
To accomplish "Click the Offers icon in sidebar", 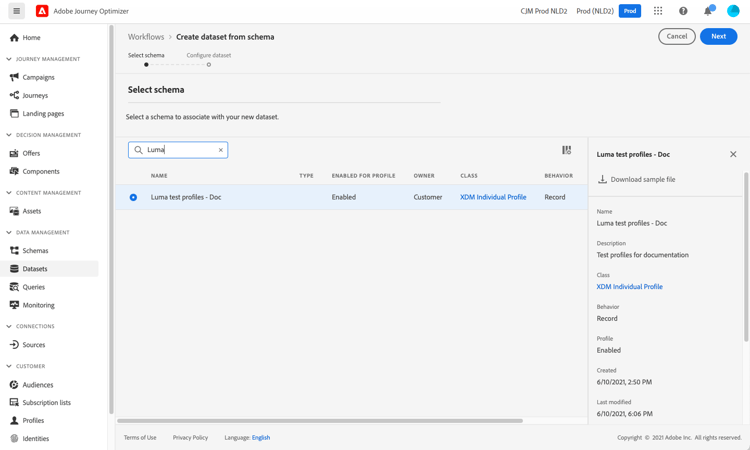I will [14, 153].
